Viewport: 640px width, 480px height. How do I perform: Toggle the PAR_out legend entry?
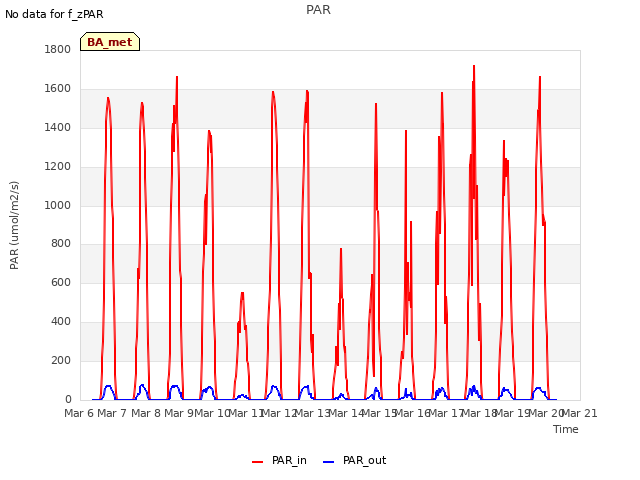coord(354,460)
